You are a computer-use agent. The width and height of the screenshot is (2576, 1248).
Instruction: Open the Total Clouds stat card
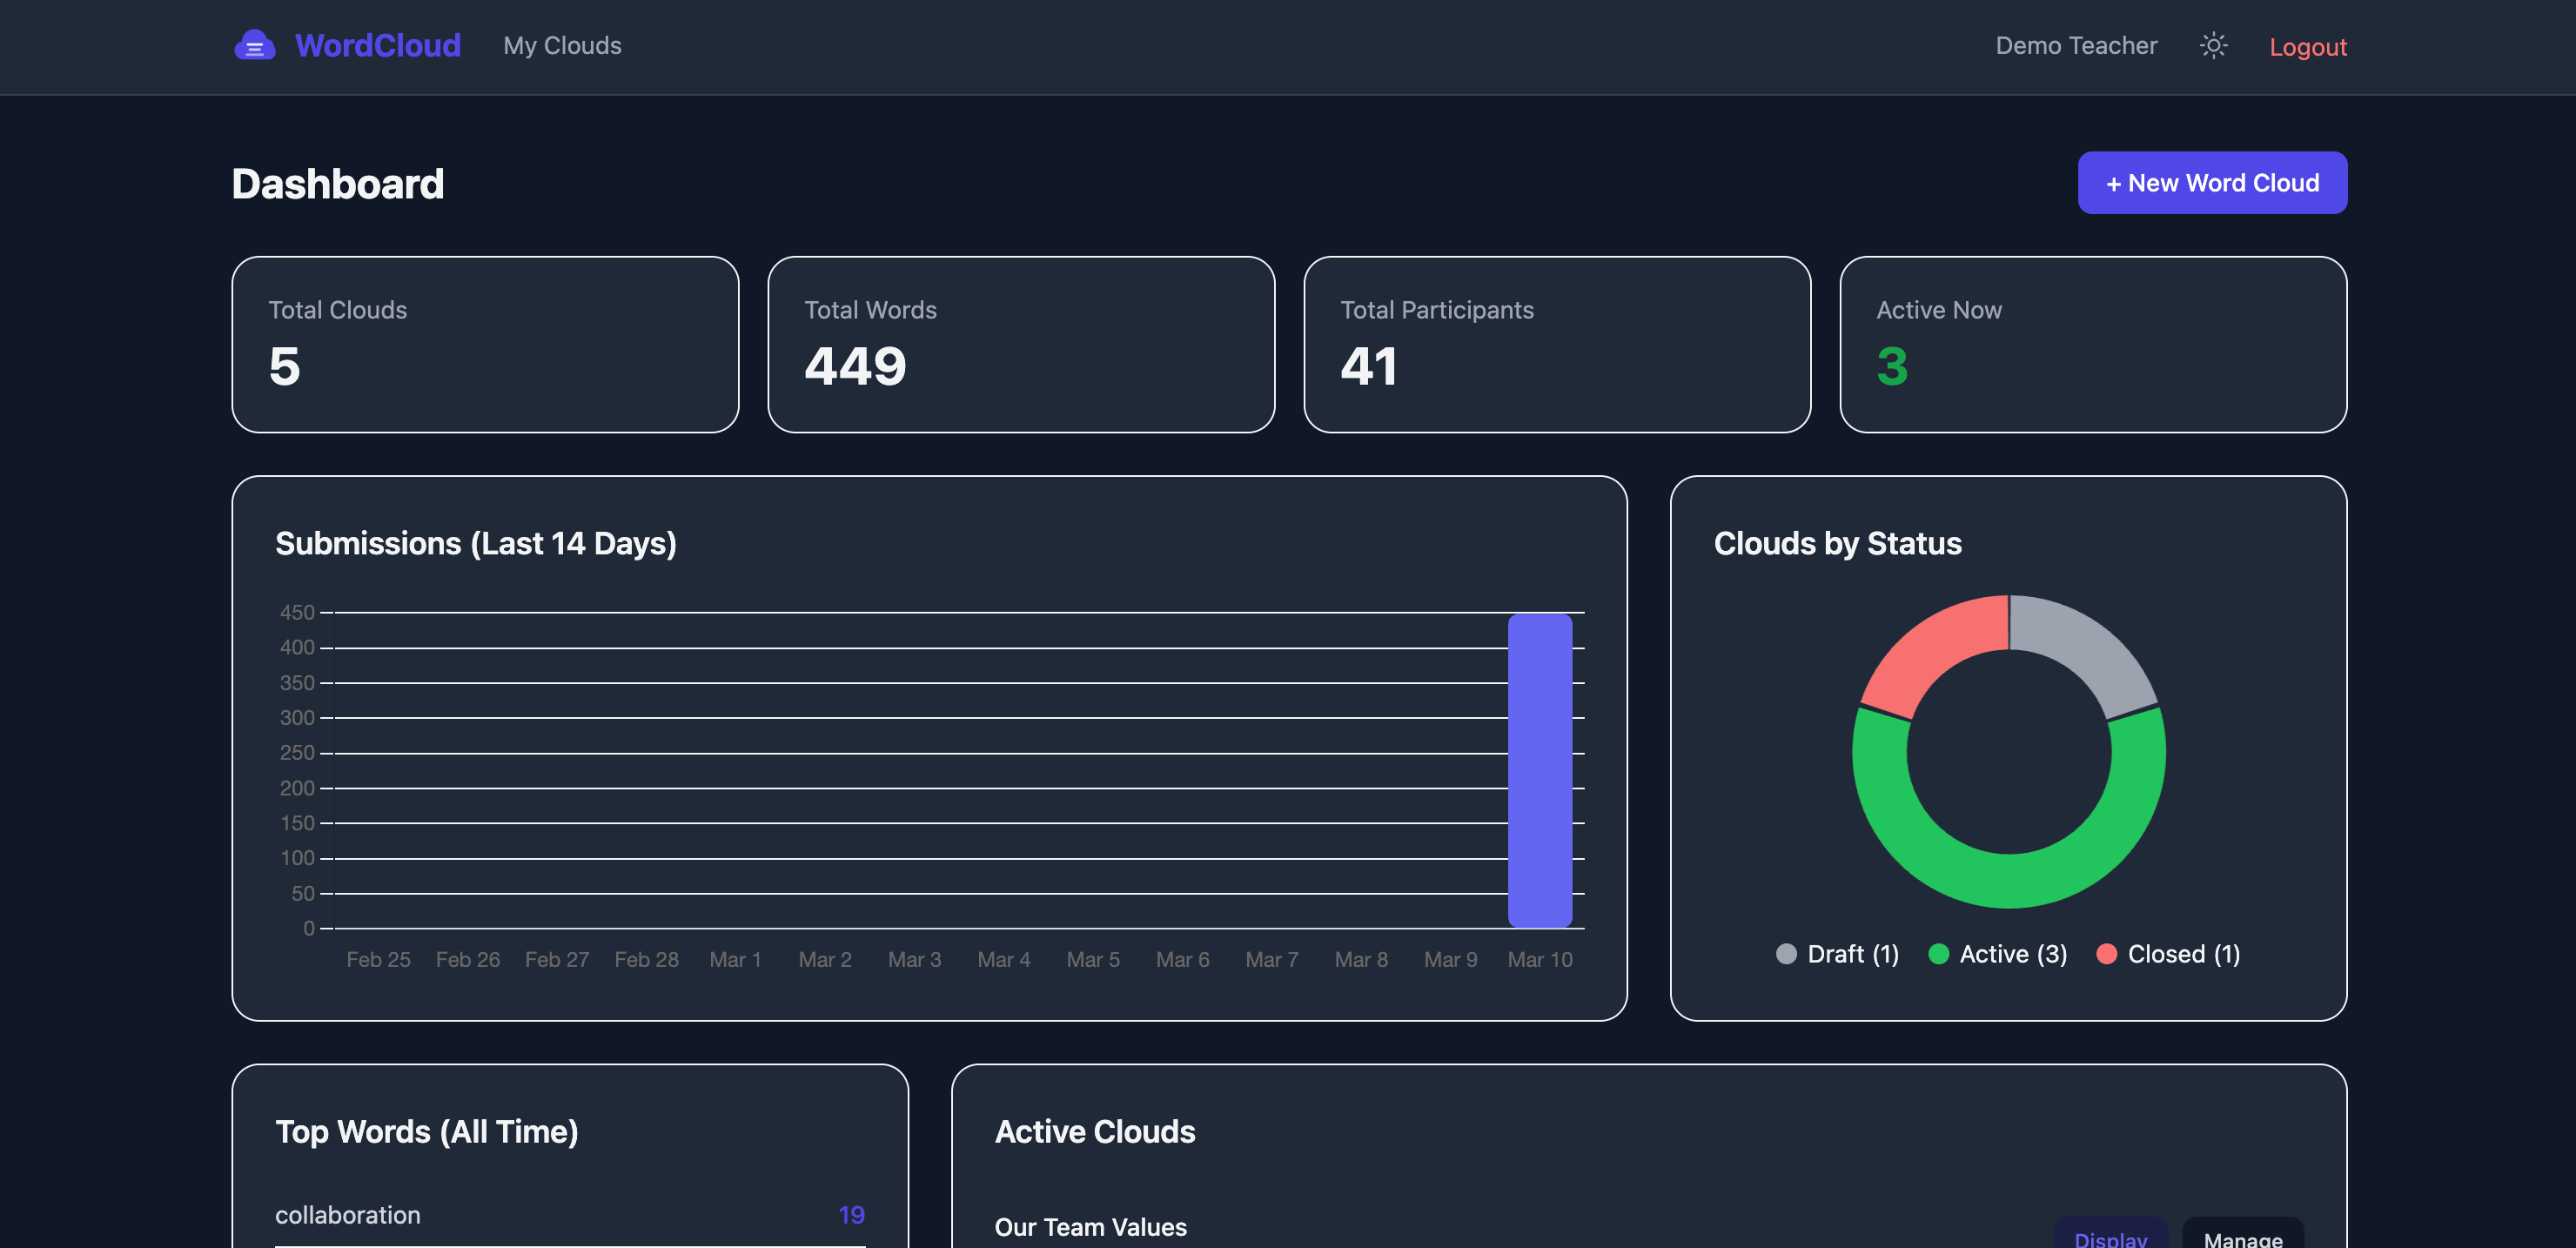click(485, 345)
